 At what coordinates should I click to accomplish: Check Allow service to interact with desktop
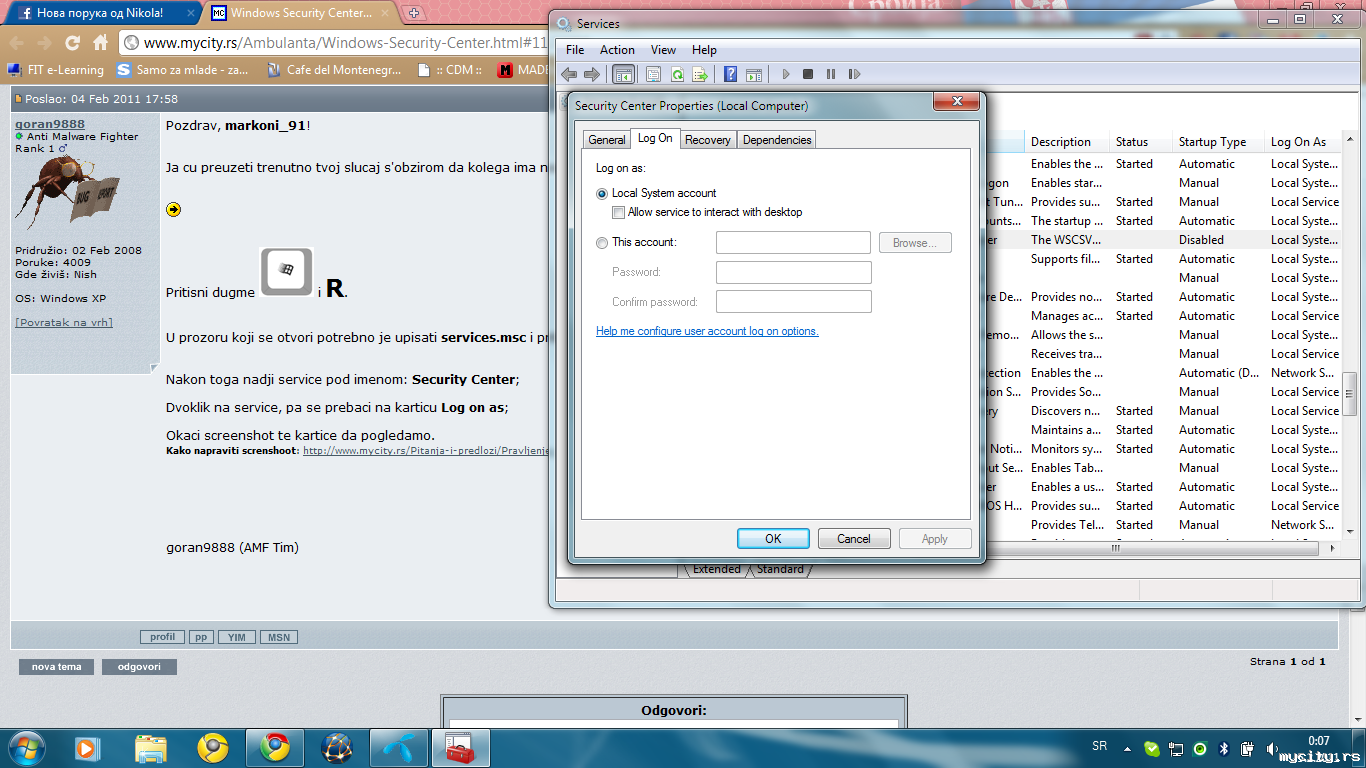(x=619, y=212)
